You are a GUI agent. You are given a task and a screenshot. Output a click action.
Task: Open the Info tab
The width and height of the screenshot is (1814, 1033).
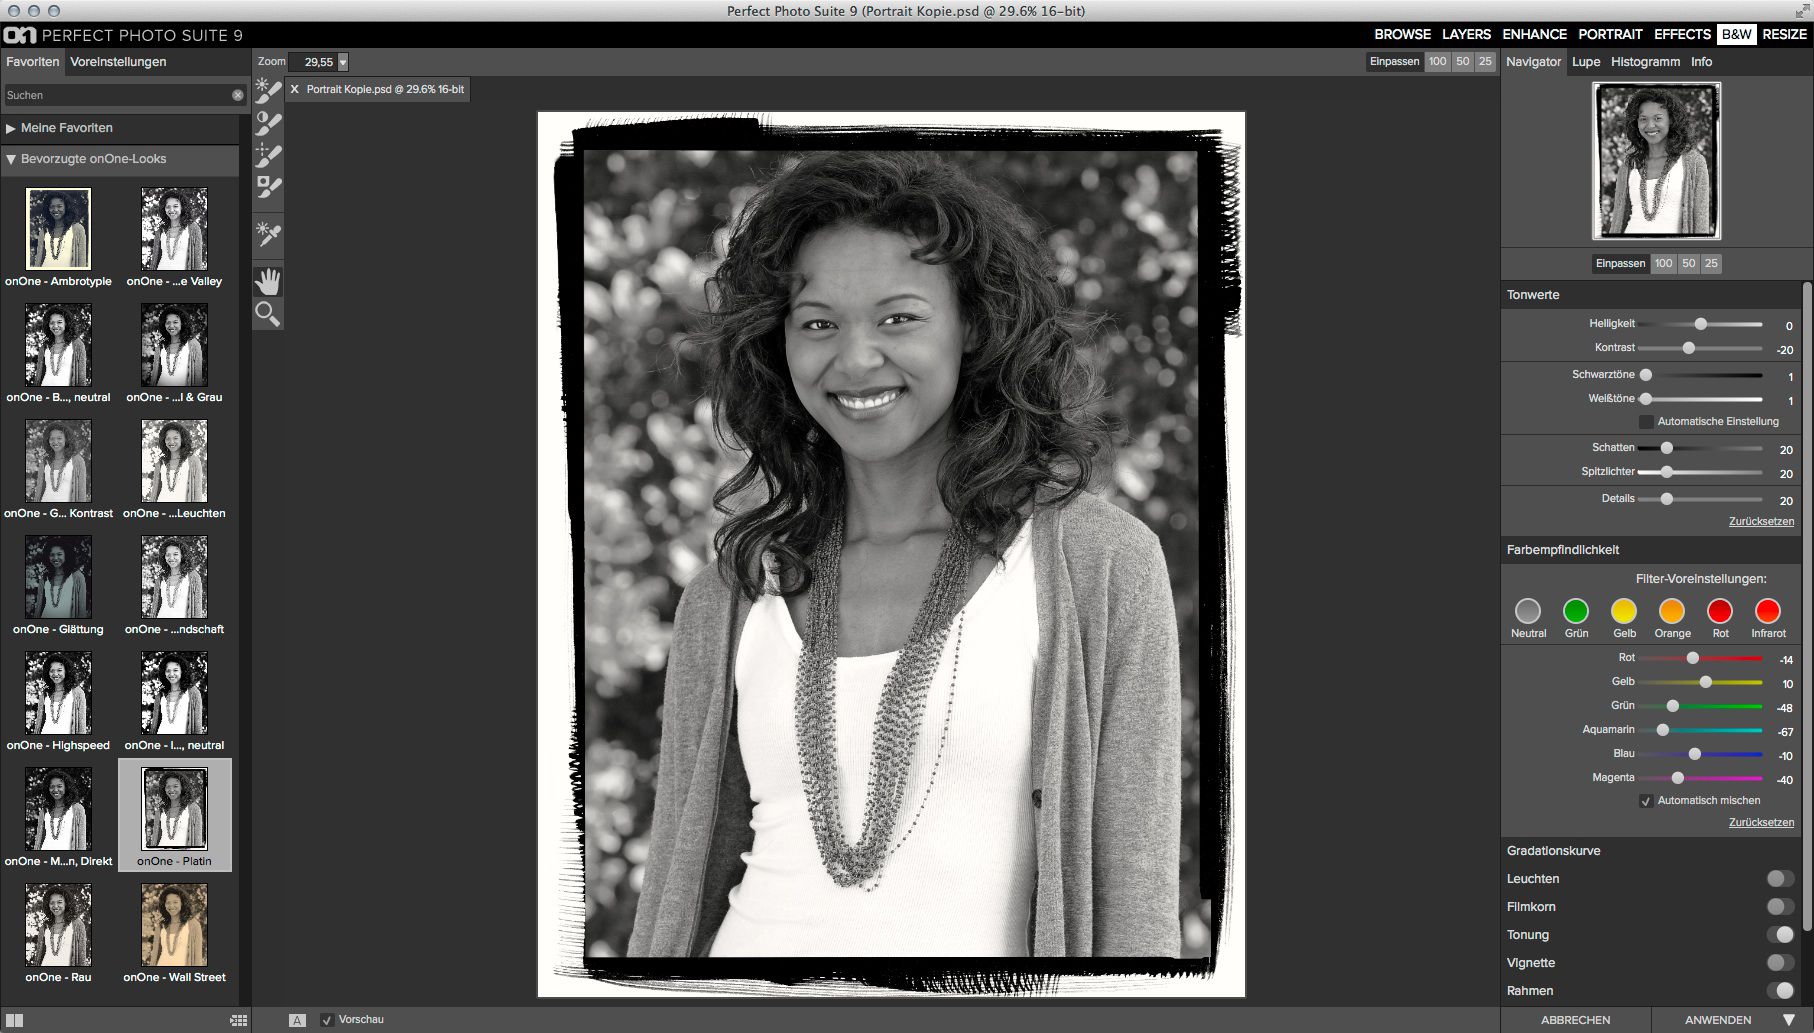tap(1701, 62)
